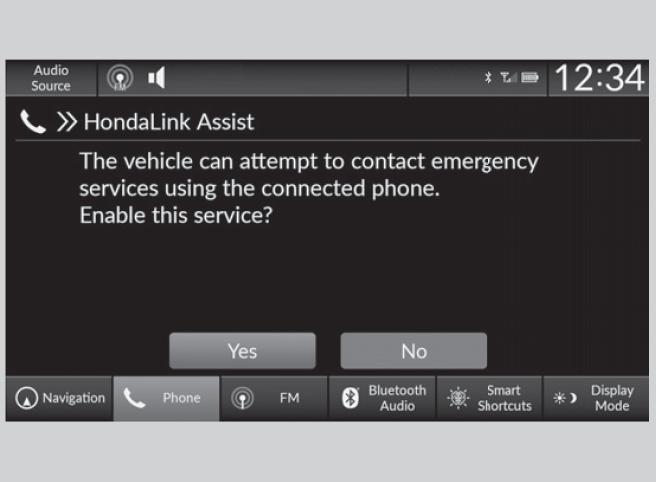Tap No to decline emergency service
Image resolution: width=657 pixels, height=482 pixels.
click(414, 351)
